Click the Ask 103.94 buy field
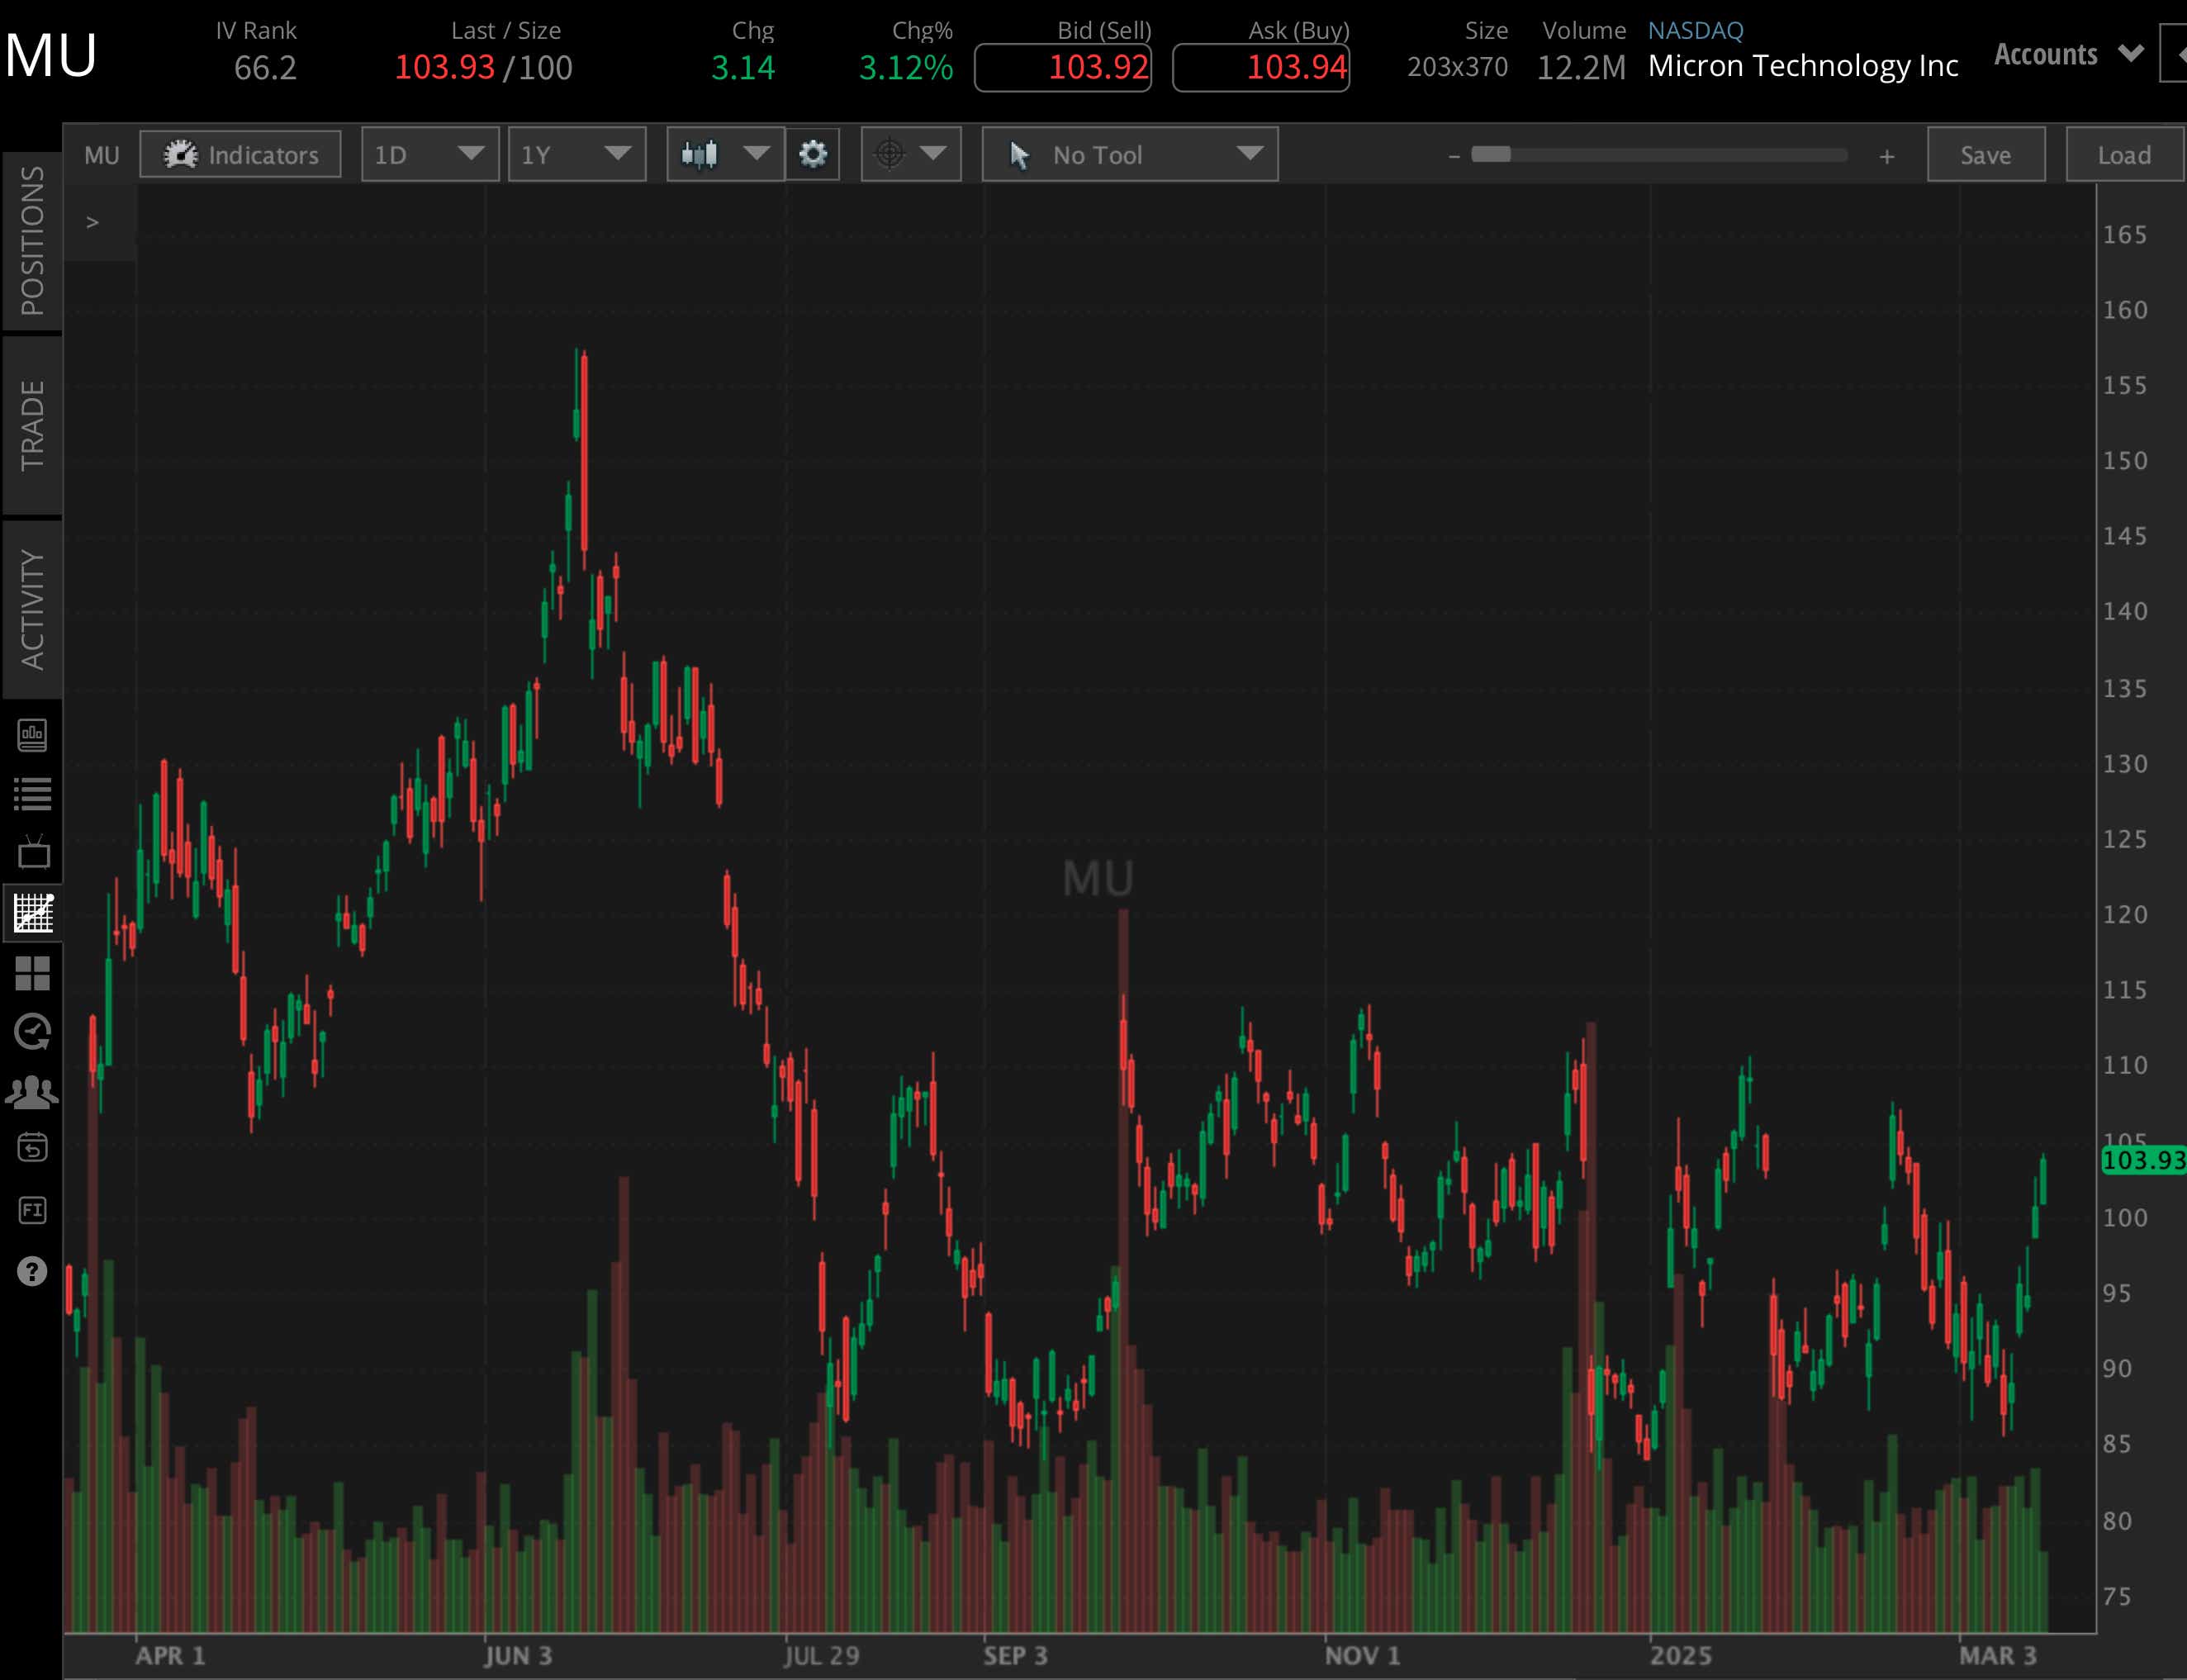 coord(1261,67)
